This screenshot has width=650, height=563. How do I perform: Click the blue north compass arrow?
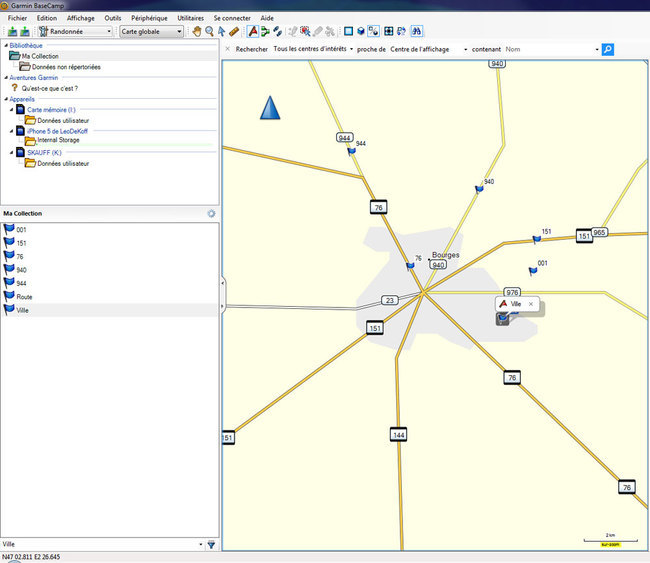270,108
